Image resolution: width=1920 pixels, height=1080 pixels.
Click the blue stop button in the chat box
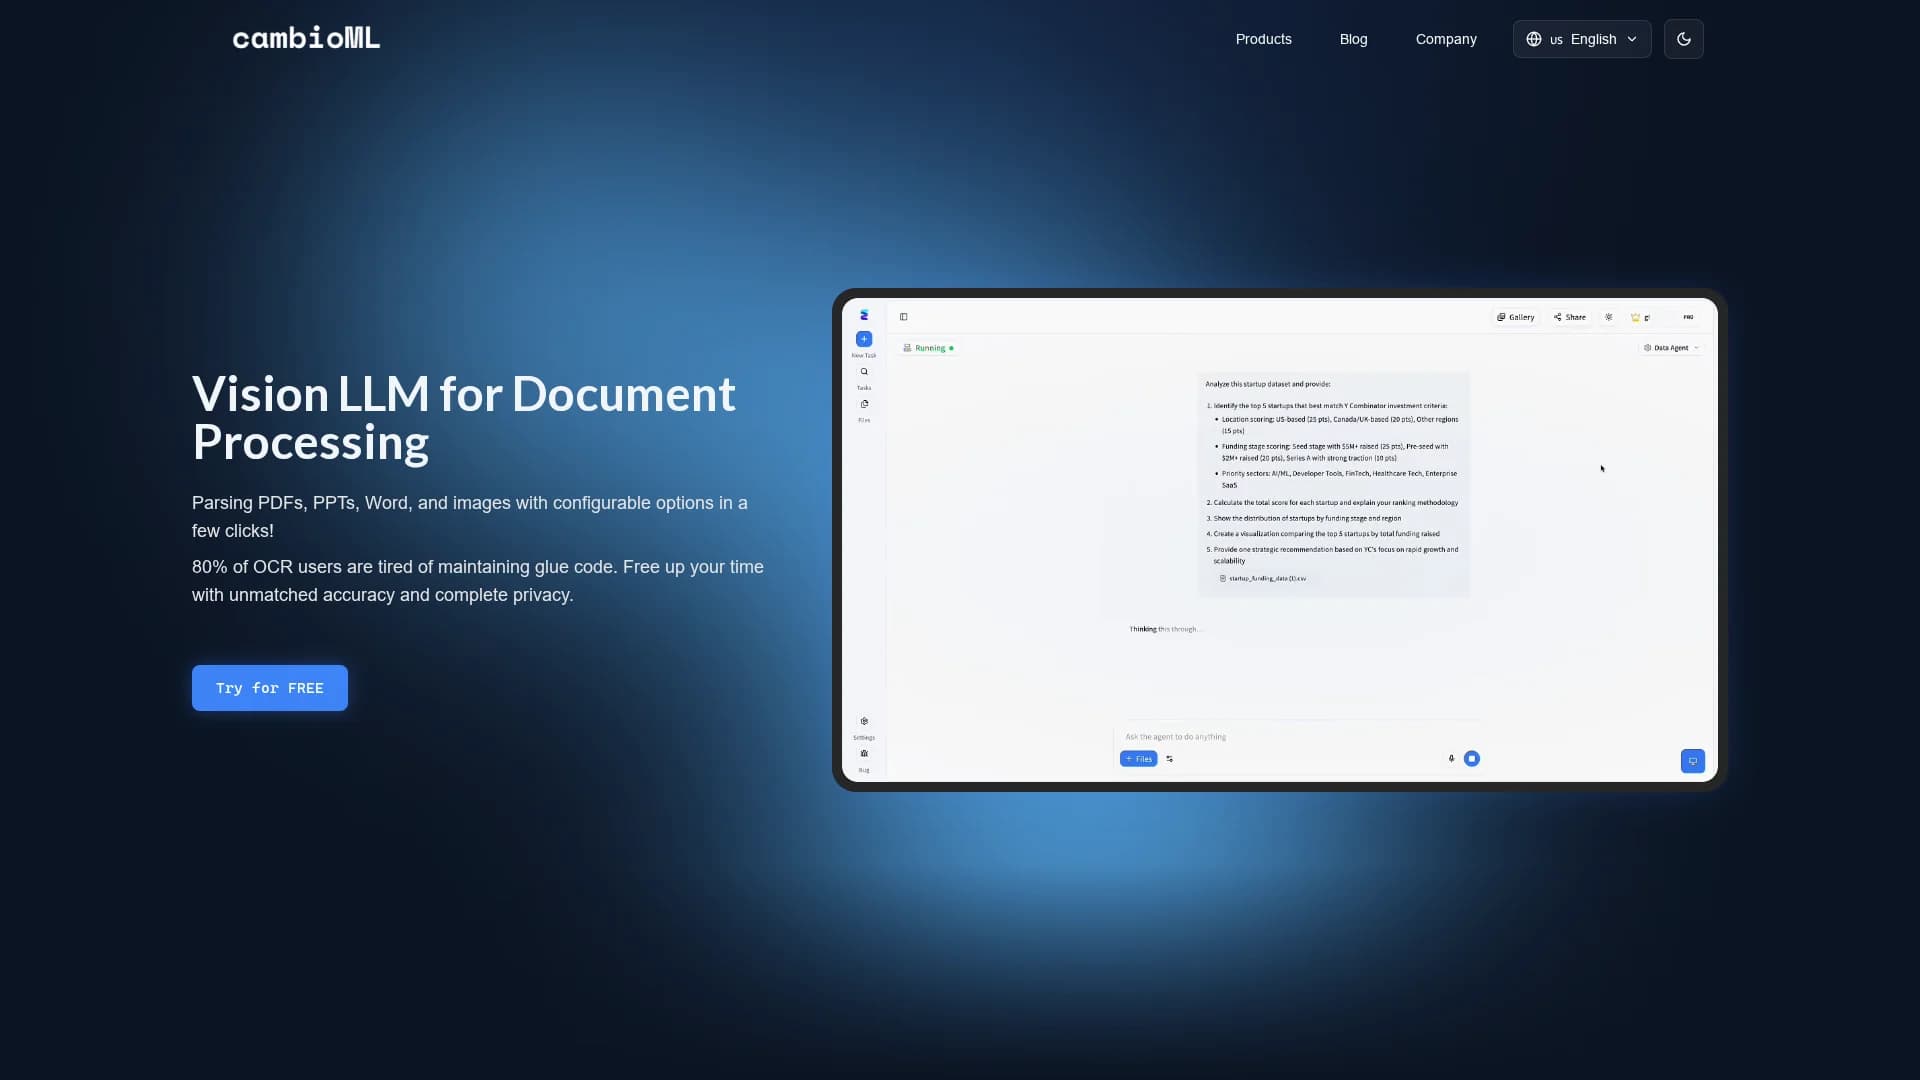coord(1472,759)
